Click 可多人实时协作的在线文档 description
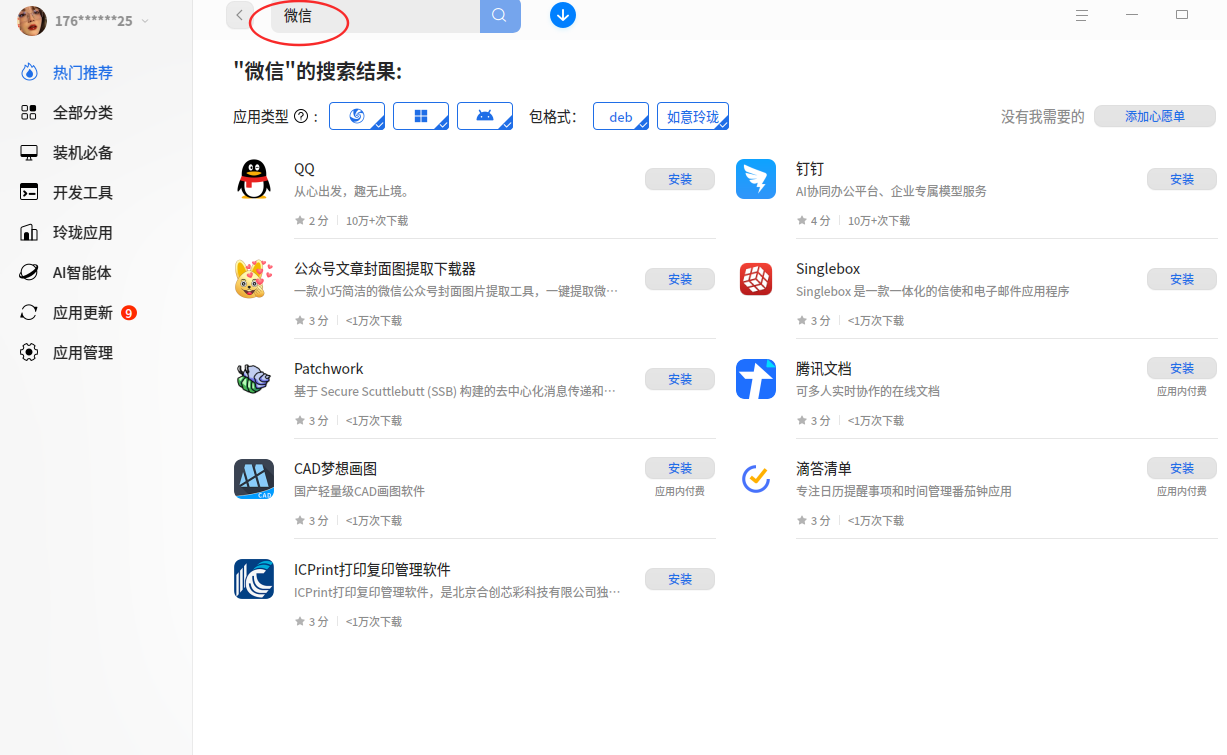The width and height of the screenshot is (1227, 755). [x=868, y=391]
